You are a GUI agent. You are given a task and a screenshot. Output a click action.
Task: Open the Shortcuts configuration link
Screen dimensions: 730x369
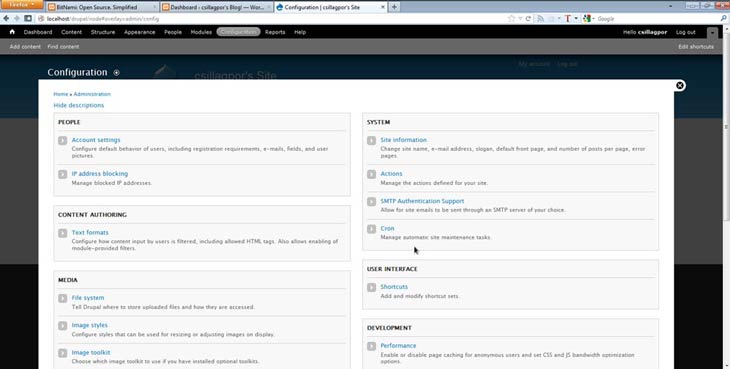(394, 287)
